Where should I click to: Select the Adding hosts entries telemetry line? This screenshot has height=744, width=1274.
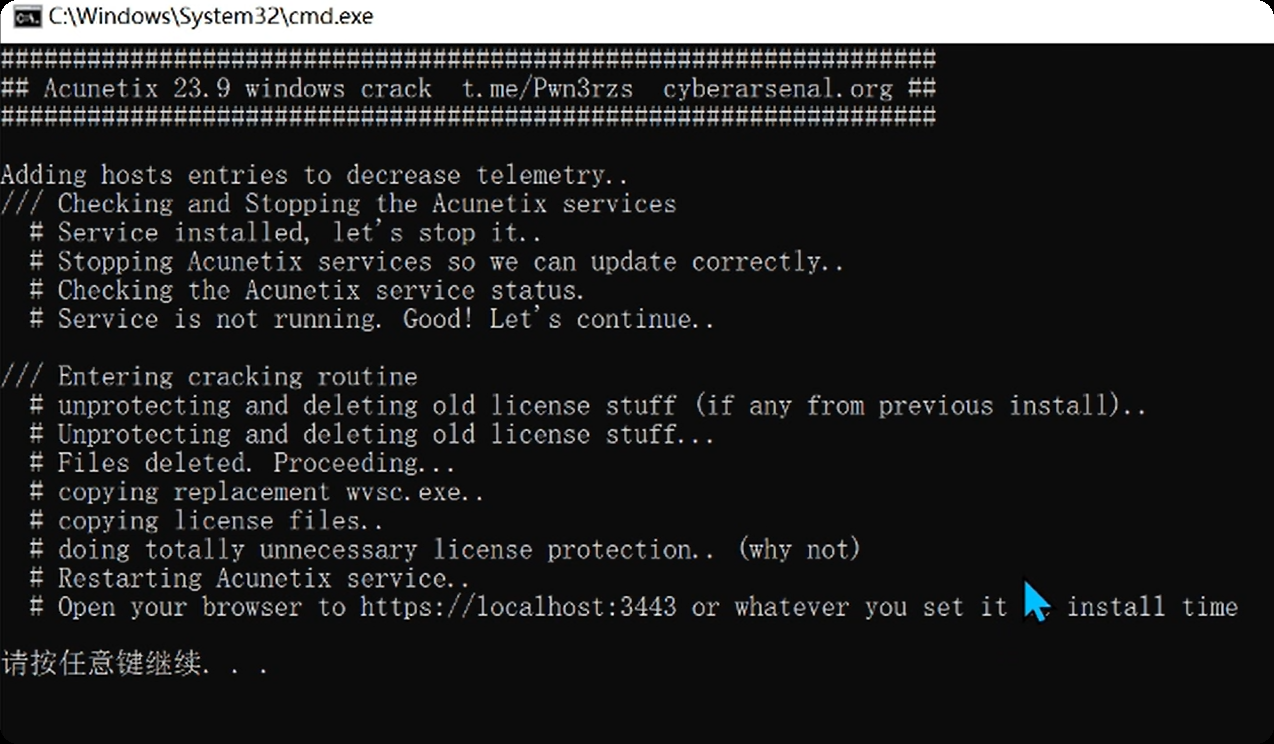coord(314,174)
